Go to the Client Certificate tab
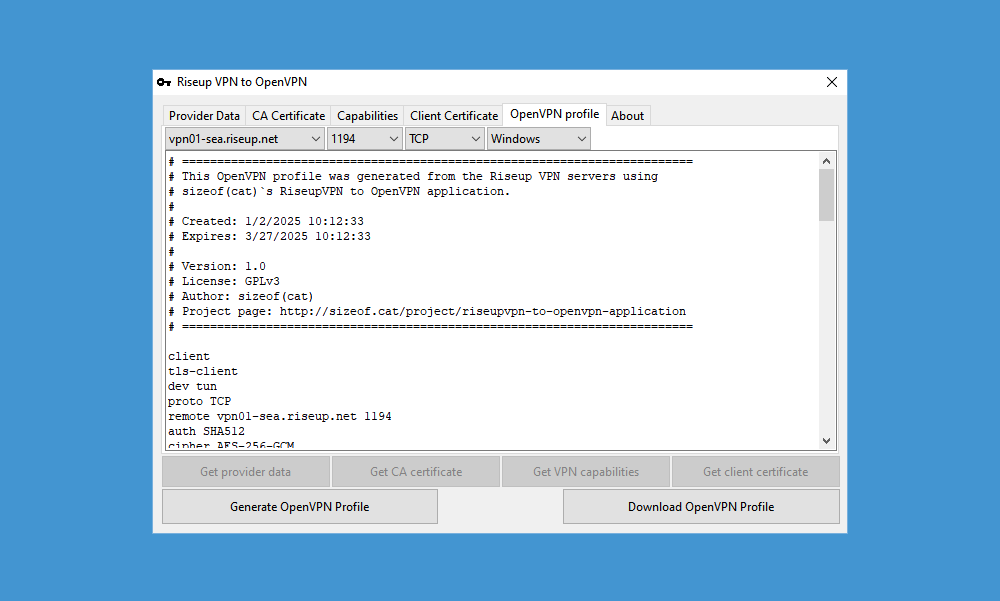Image resolution: width=1000 pixels, height=601 pixels. [453, 116]
